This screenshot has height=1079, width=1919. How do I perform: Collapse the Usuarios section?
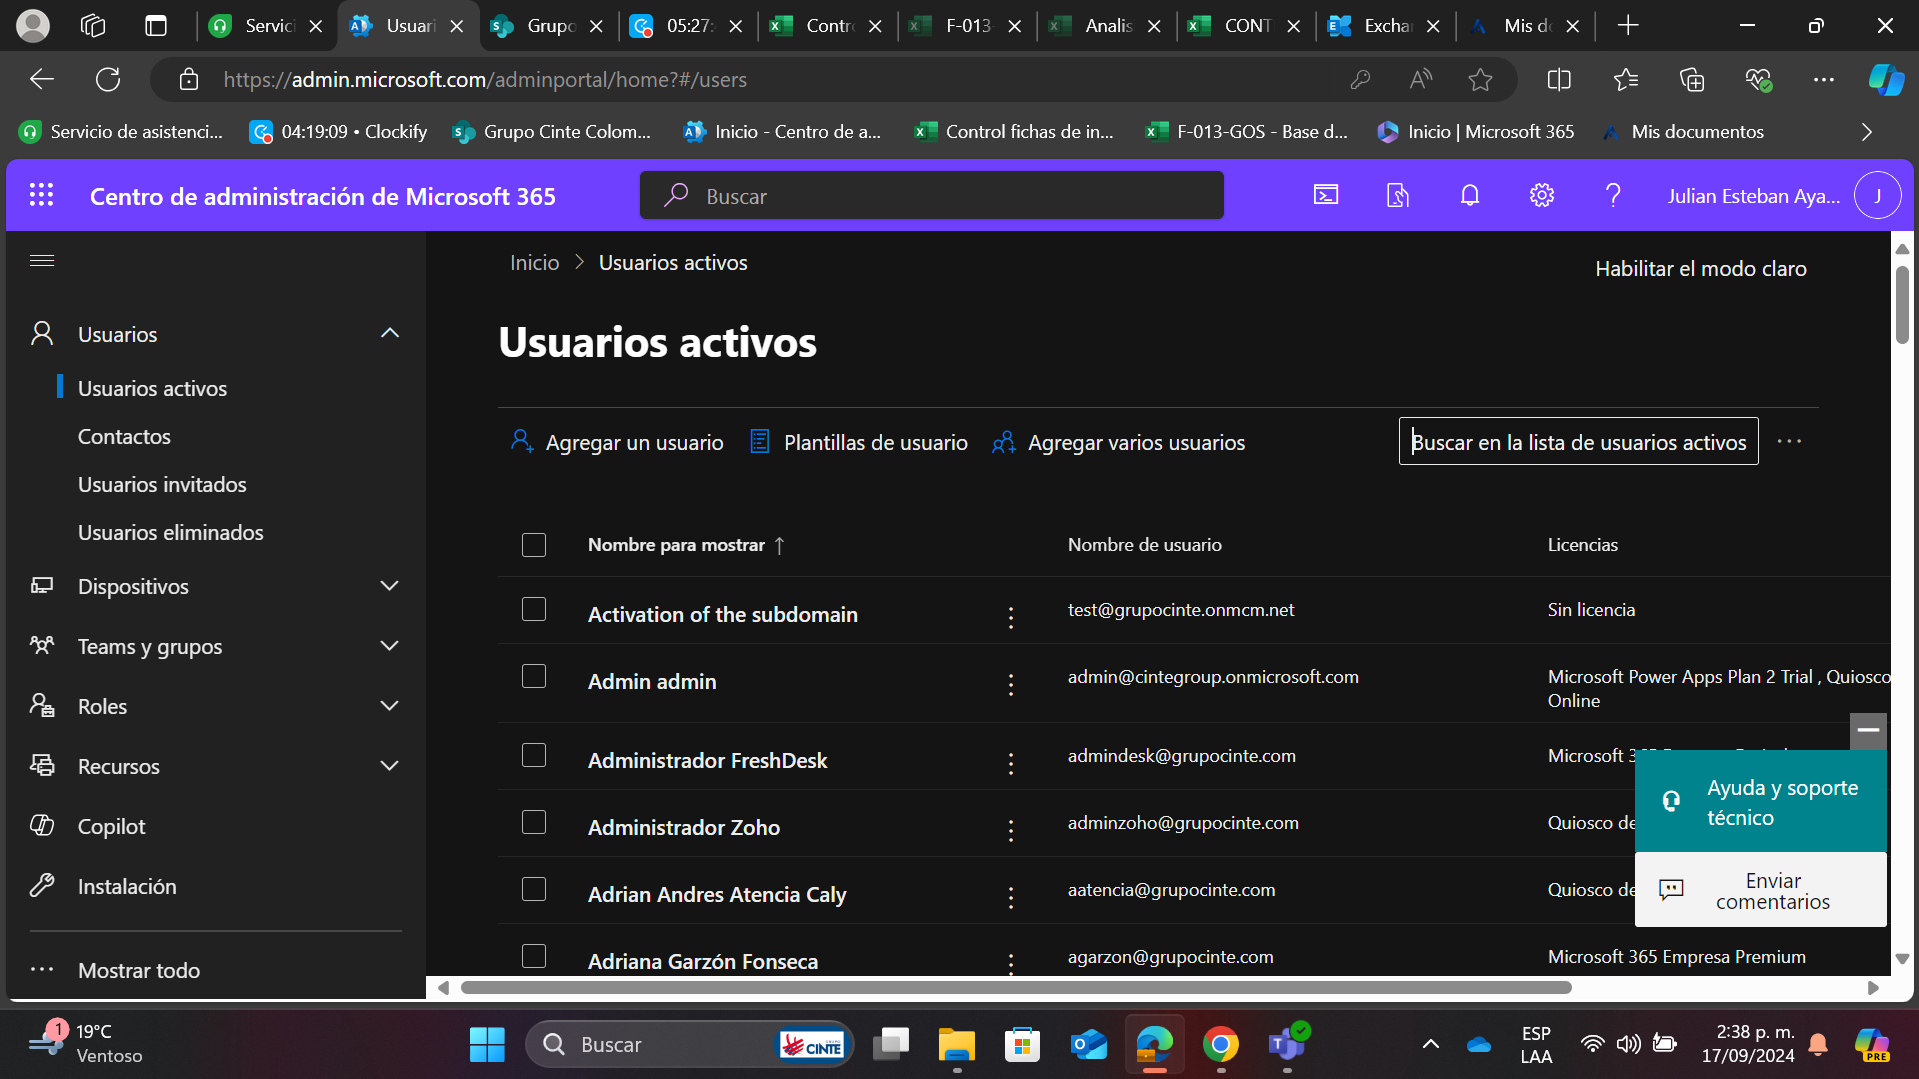click(390, 333)
